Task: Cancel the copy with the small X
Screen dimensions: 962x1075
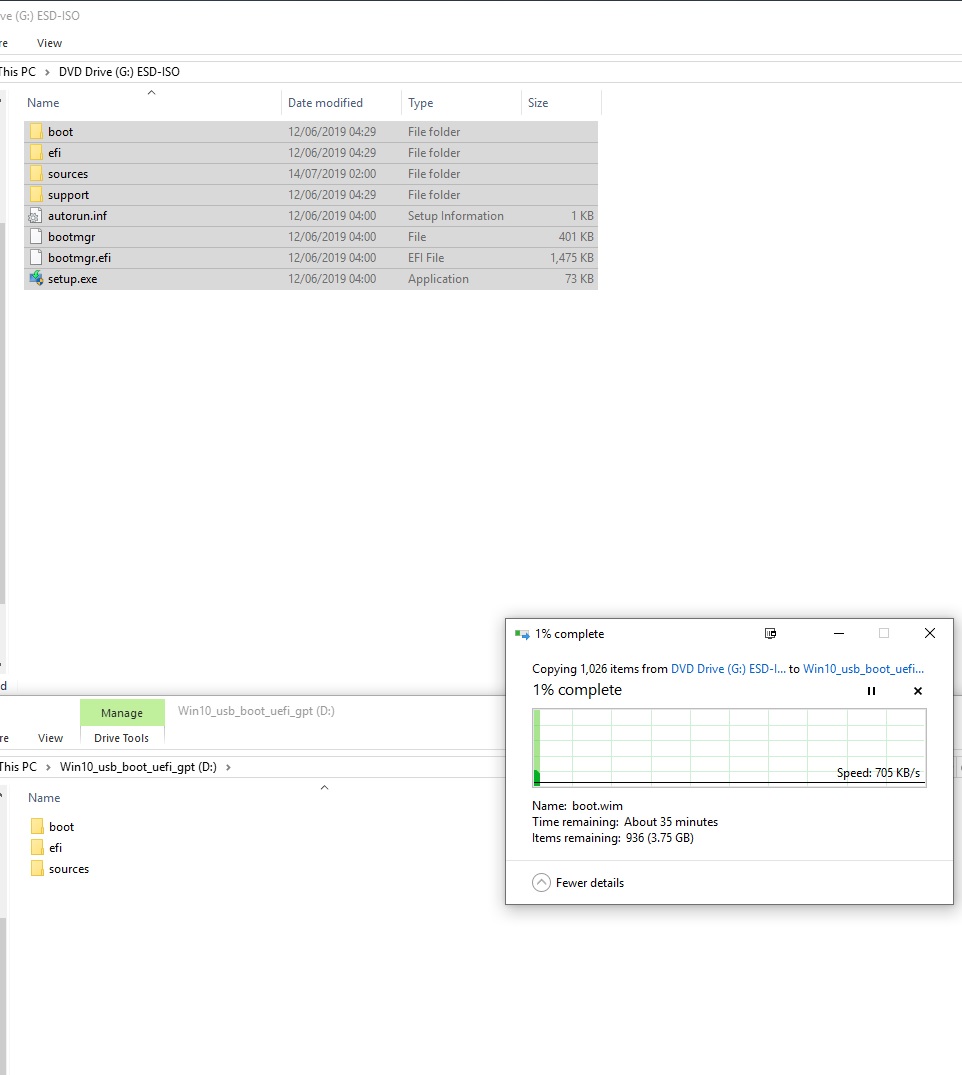Action: 918,691
